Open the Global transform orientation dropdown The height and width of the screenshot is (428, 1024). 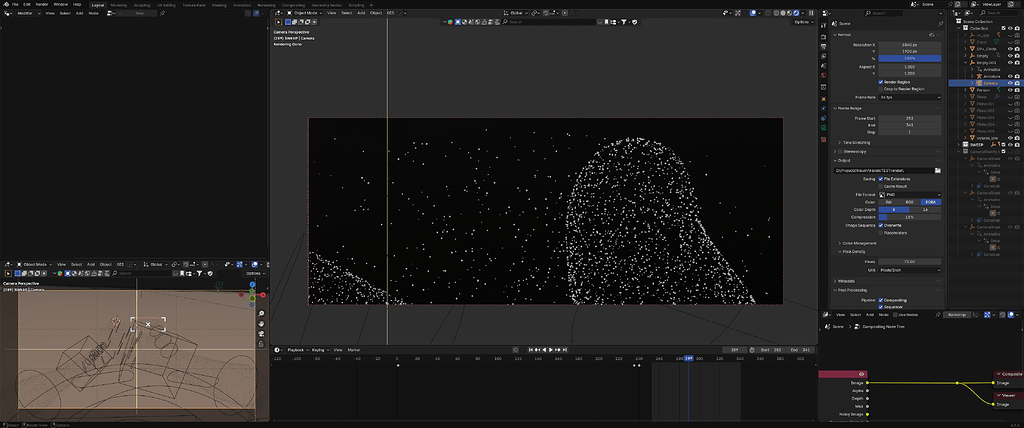[x=517, y=12]
